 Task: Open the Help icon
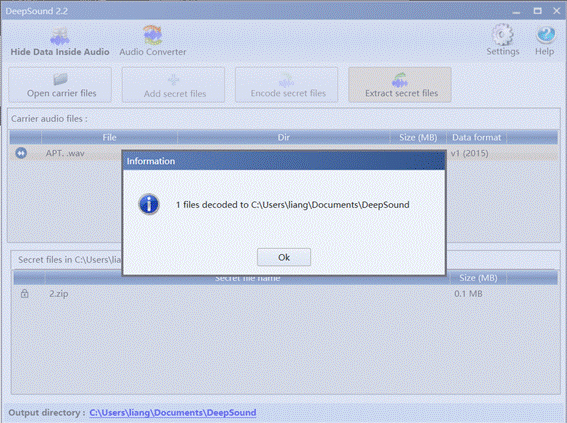coord(545,40)
